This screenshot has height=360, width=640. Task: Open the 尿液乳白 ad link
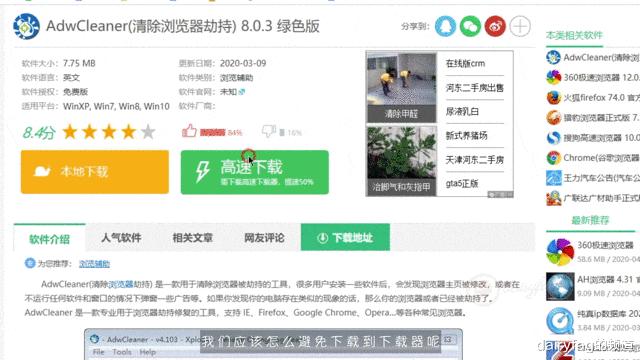point(462,111)
